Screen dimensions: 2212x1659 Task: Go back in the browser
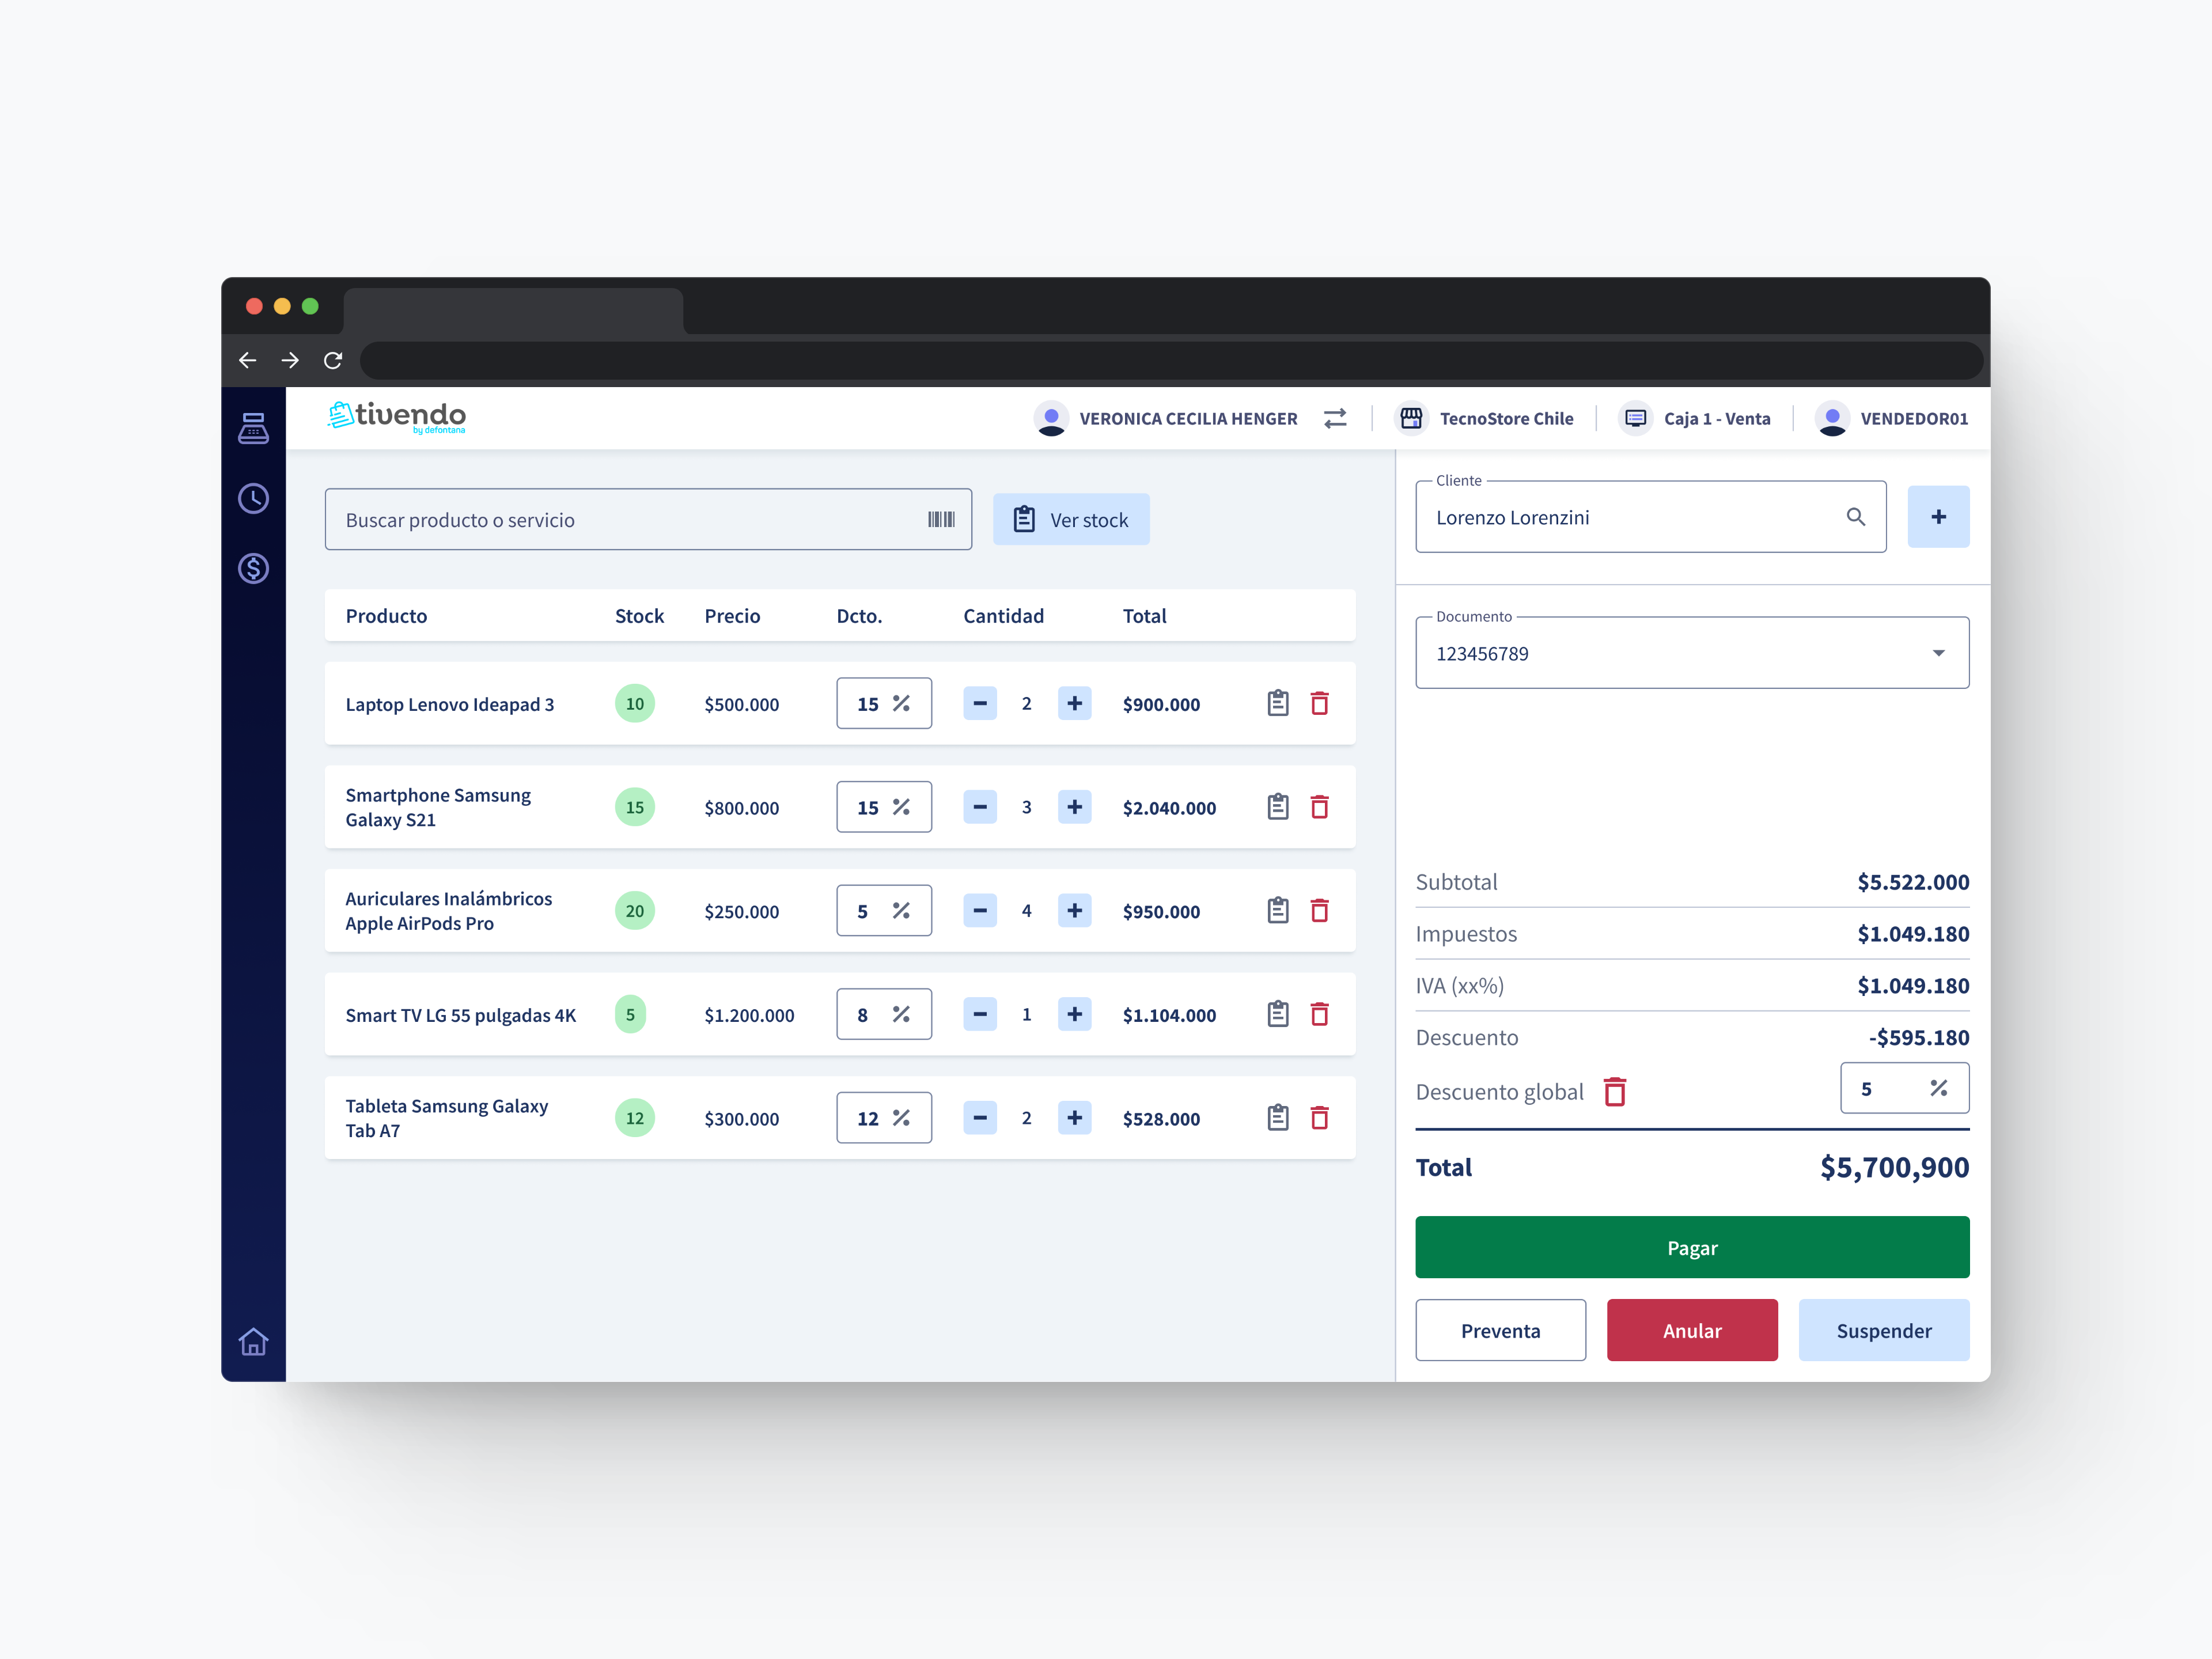(x=248, y=360)
